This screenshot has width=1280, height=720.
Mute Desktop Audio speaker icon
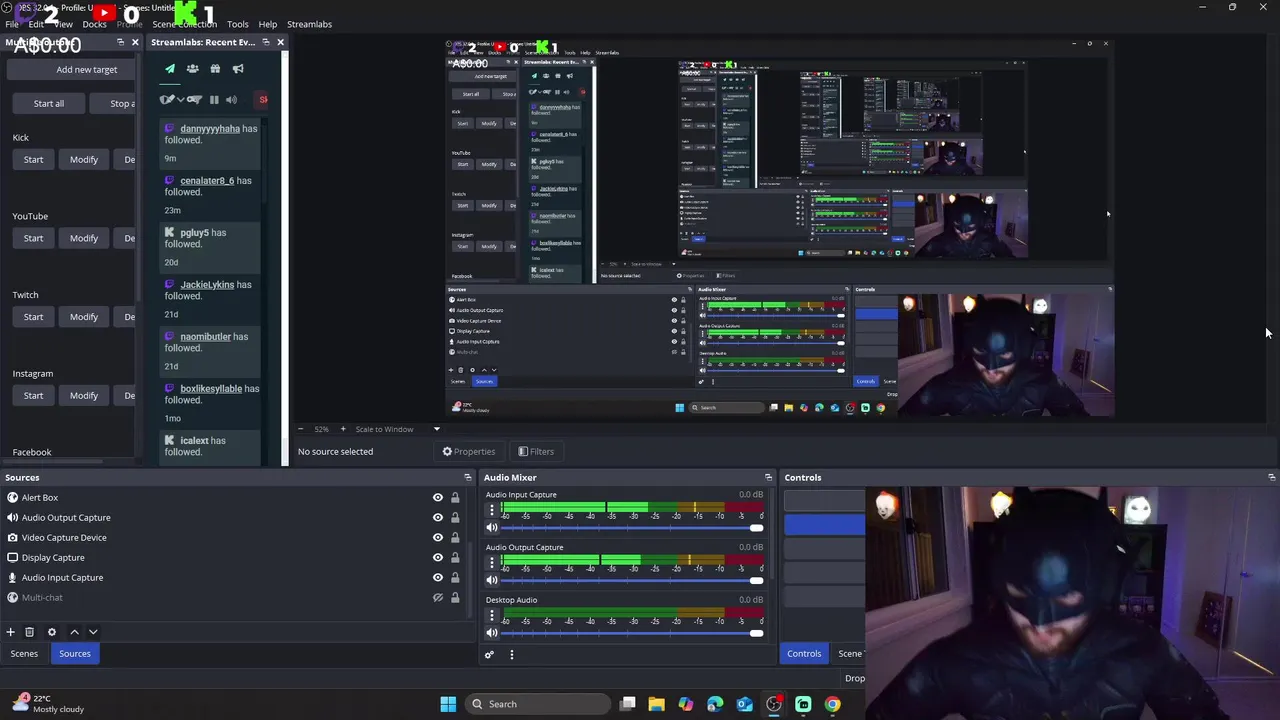point(492,632)
